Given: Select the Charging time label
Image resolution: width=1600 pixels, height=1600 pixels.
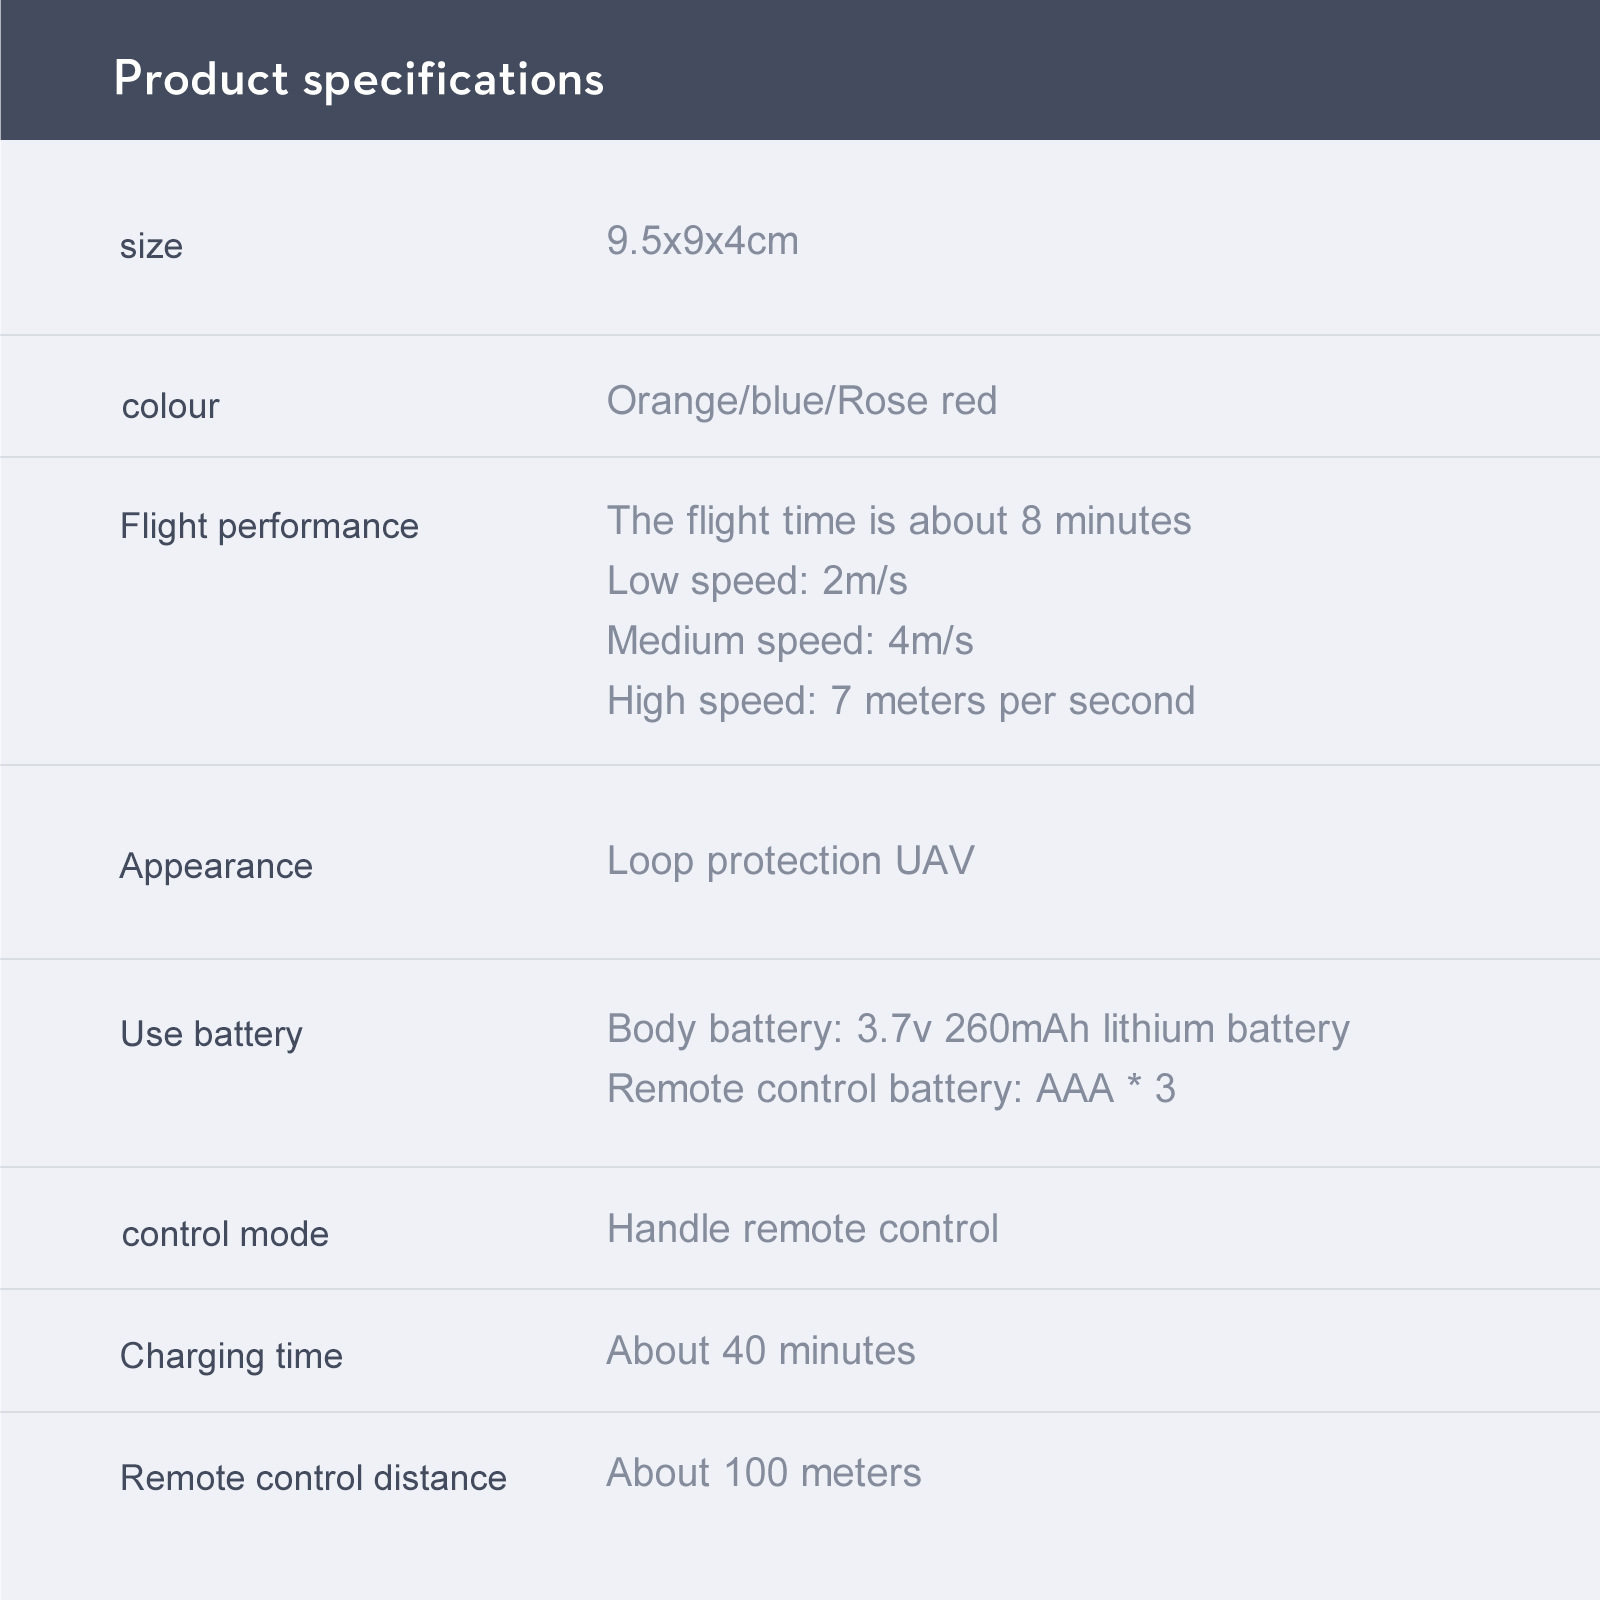Looking at the screenshot, I should click(231, 1356).
